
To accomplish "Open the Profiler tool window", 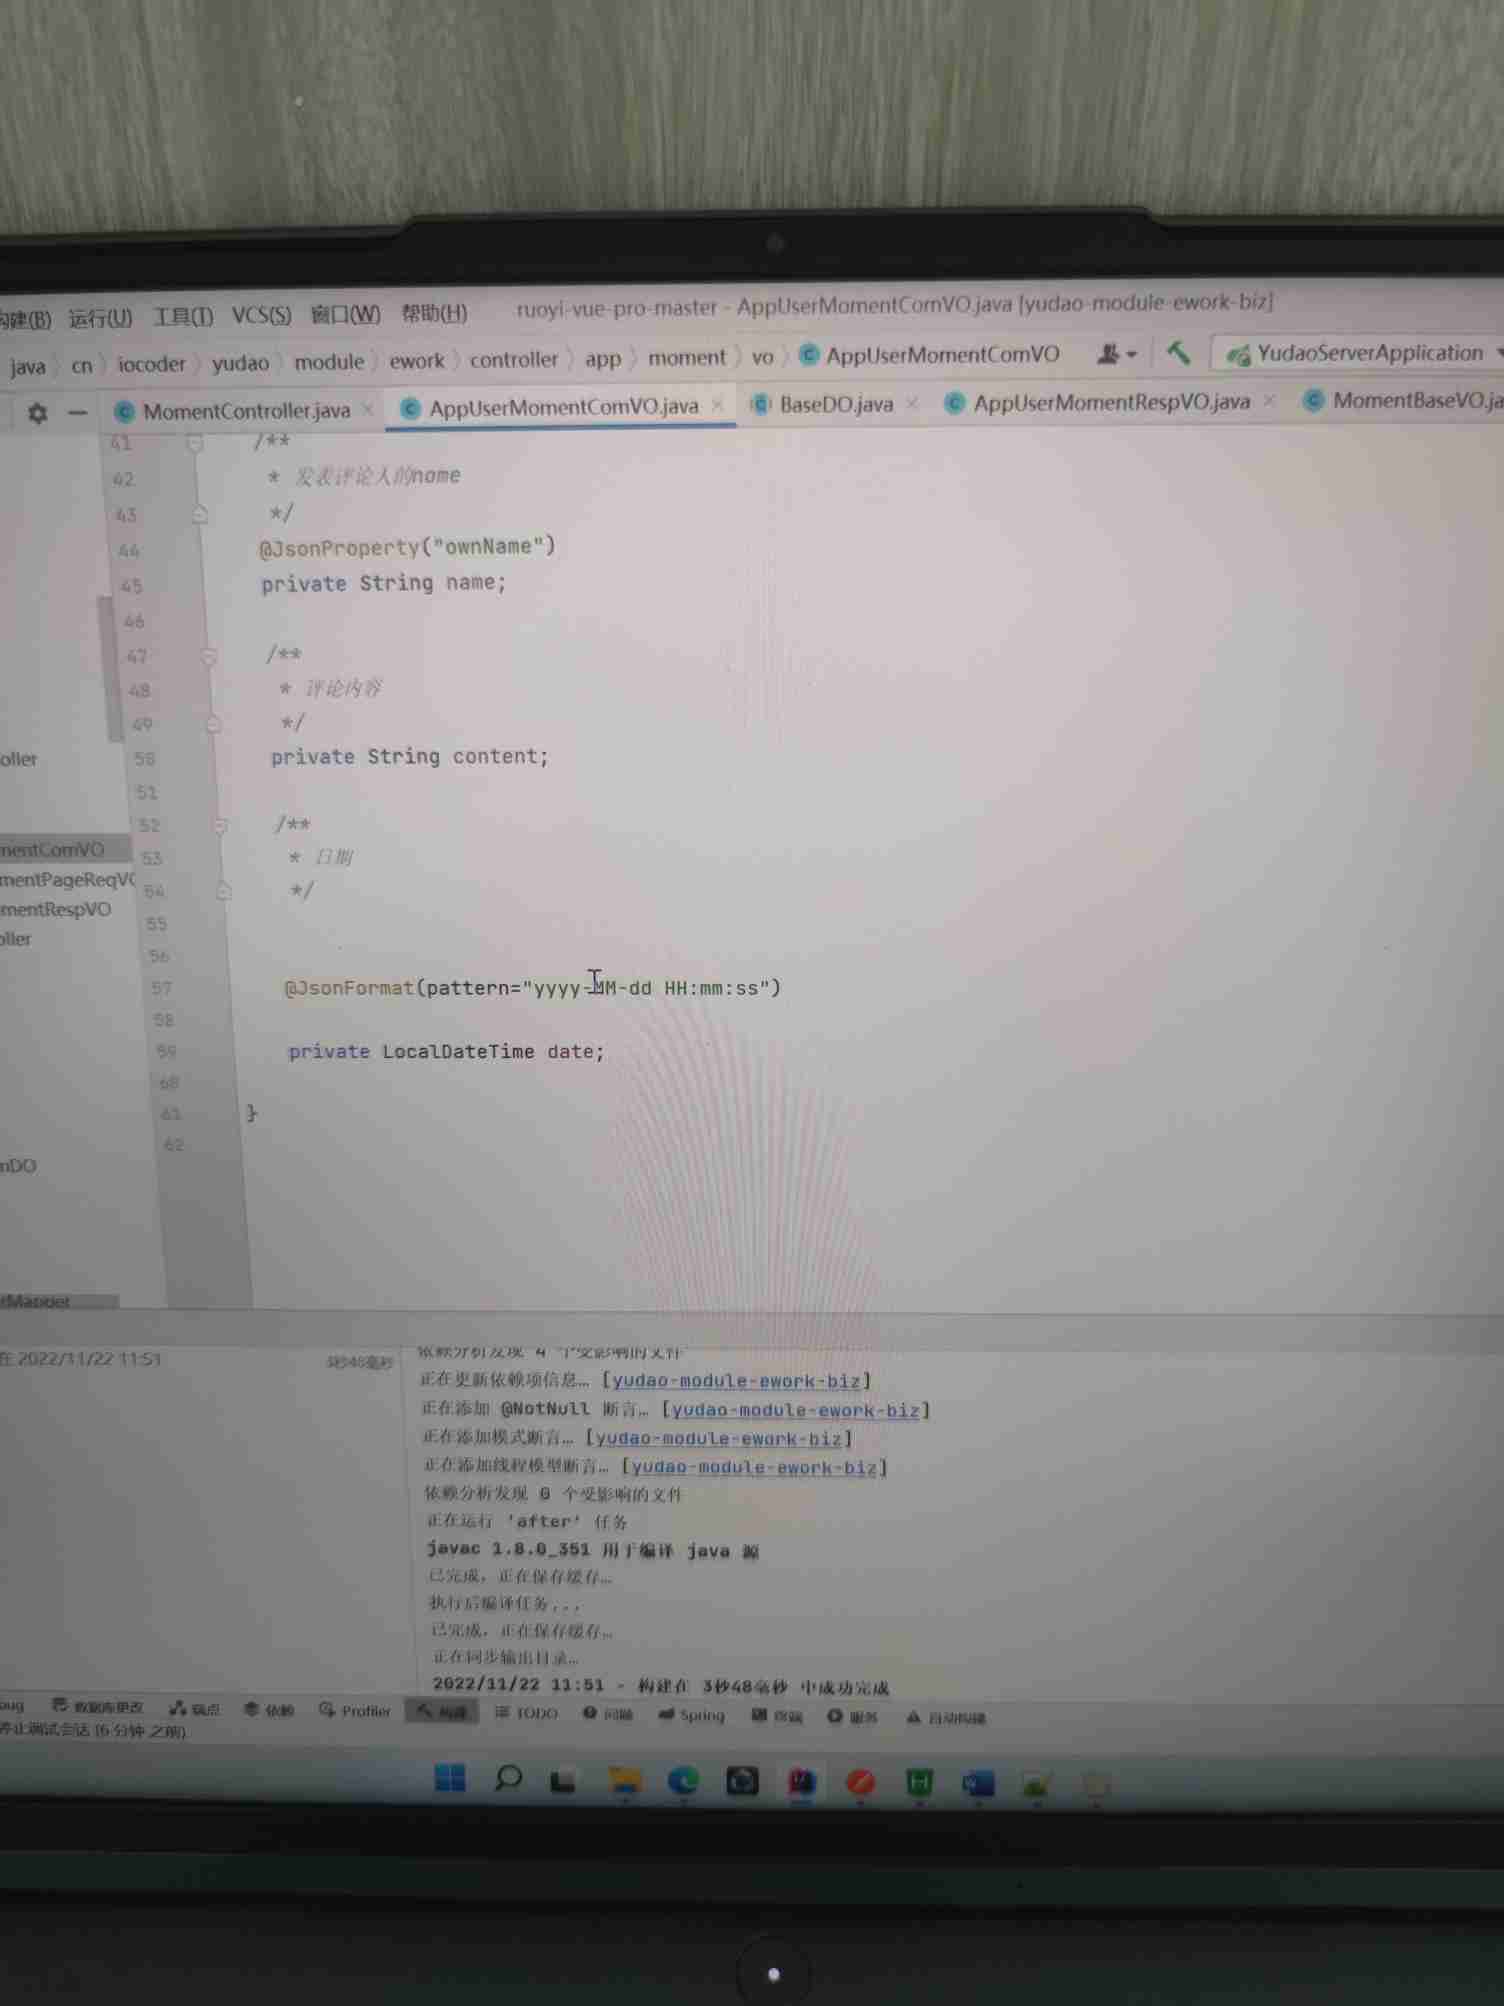I will click(x=355, y=1711).
